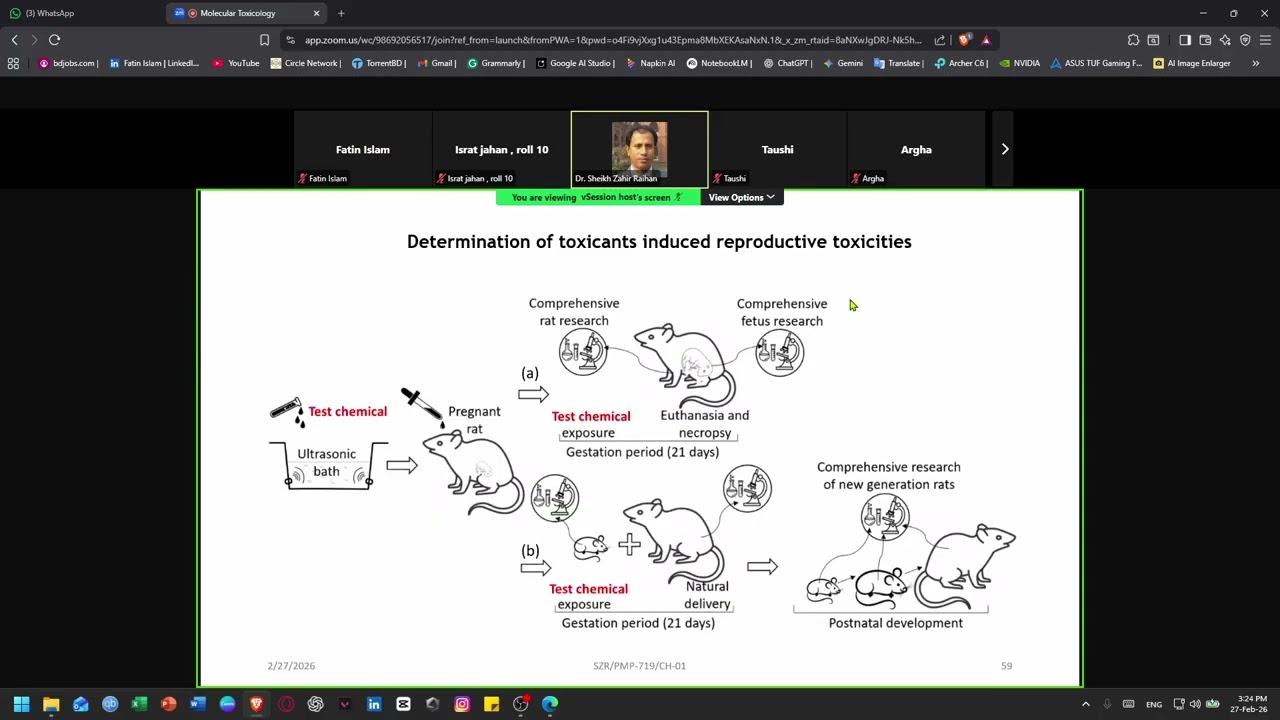Launch Outlook from the taskbar
Screen dimensions: 1280x720
80,704
